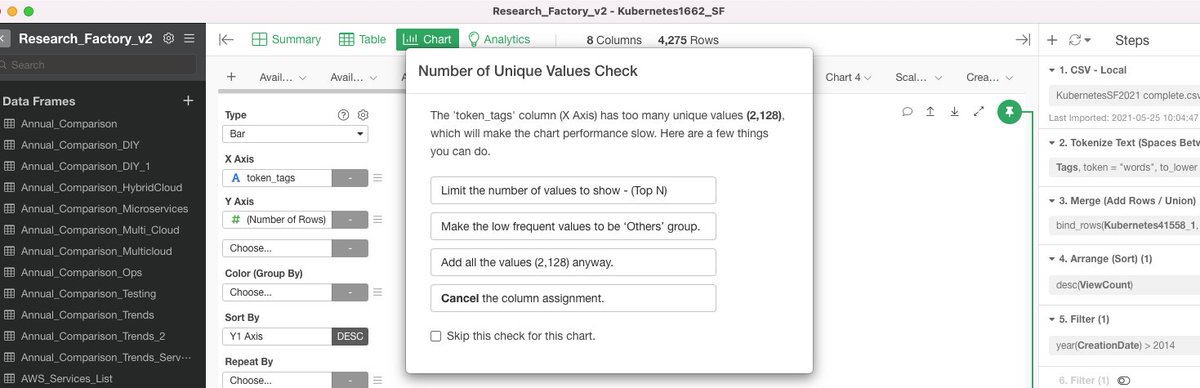Open Repeat By hamburger menu
This screenshot has width=1200, height=388.
[378, 381]
